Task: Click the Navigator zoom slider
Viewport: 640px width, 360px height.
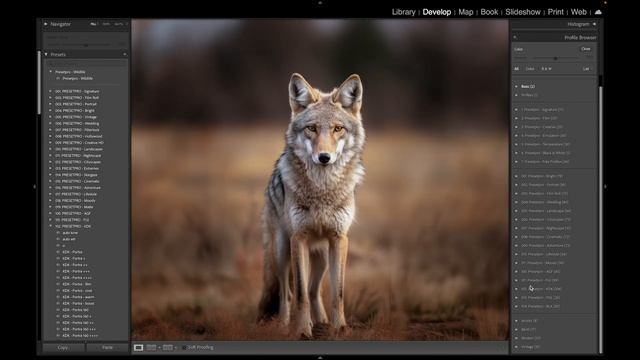Action: pos(86,45)
